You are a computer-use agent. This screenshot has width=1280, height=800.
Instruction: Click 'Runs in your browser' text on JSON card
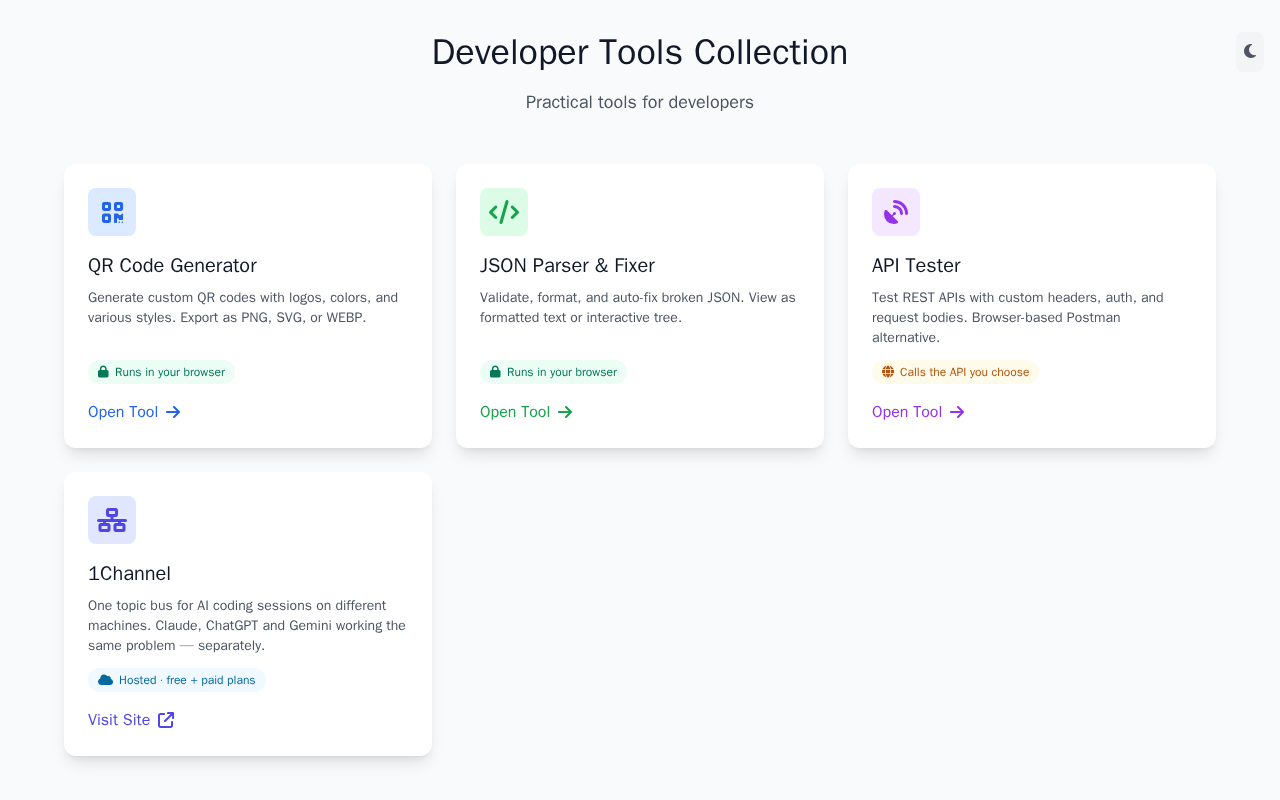562,372
